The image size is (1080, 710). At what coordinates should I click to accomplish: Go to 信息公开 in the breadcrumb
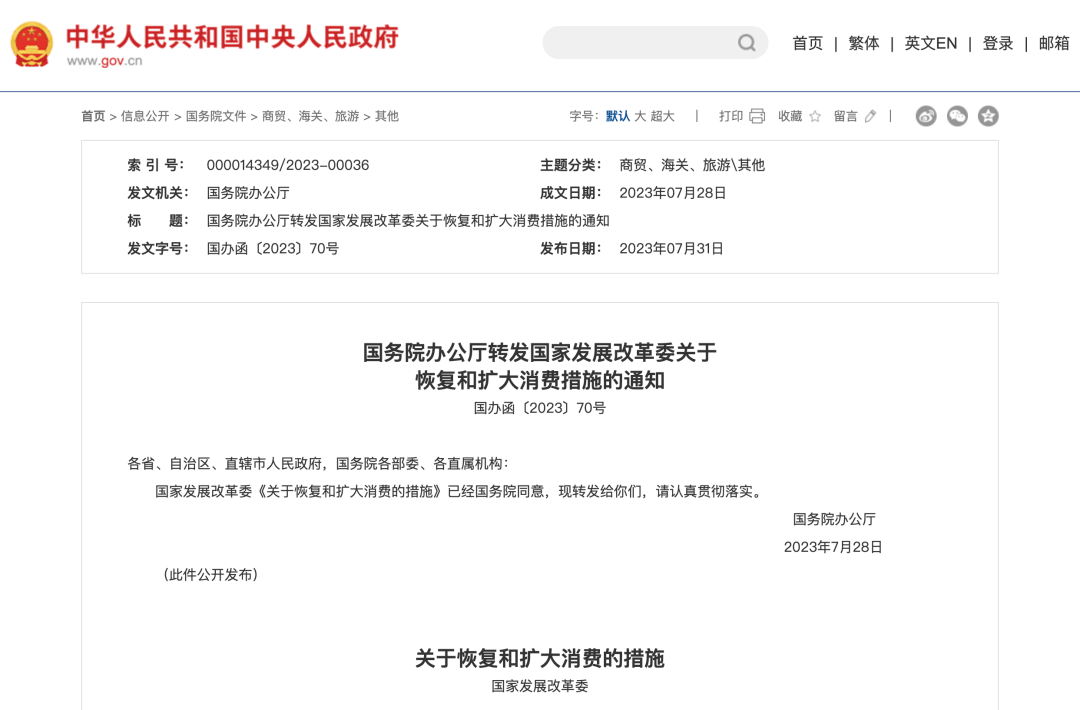pyautogui.click(x=145, y=116)
